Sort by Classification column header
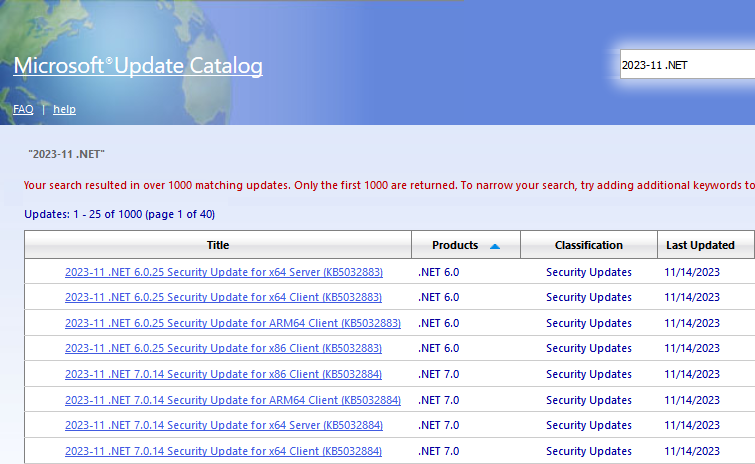The image size is (755, 464). click(589, 245)
